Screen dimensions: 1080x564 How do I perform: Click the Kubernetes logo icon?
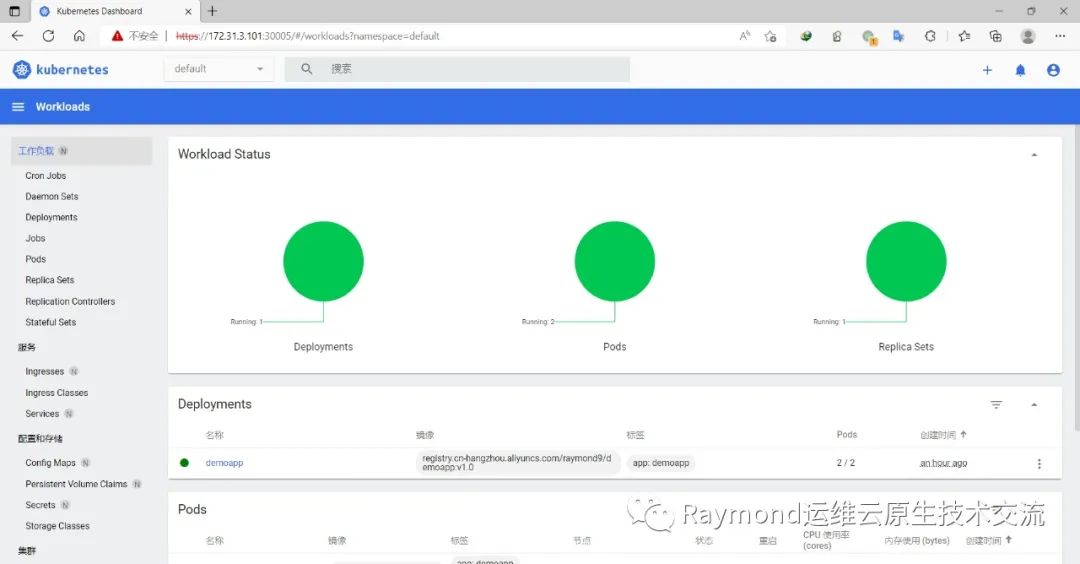(22, 70)
